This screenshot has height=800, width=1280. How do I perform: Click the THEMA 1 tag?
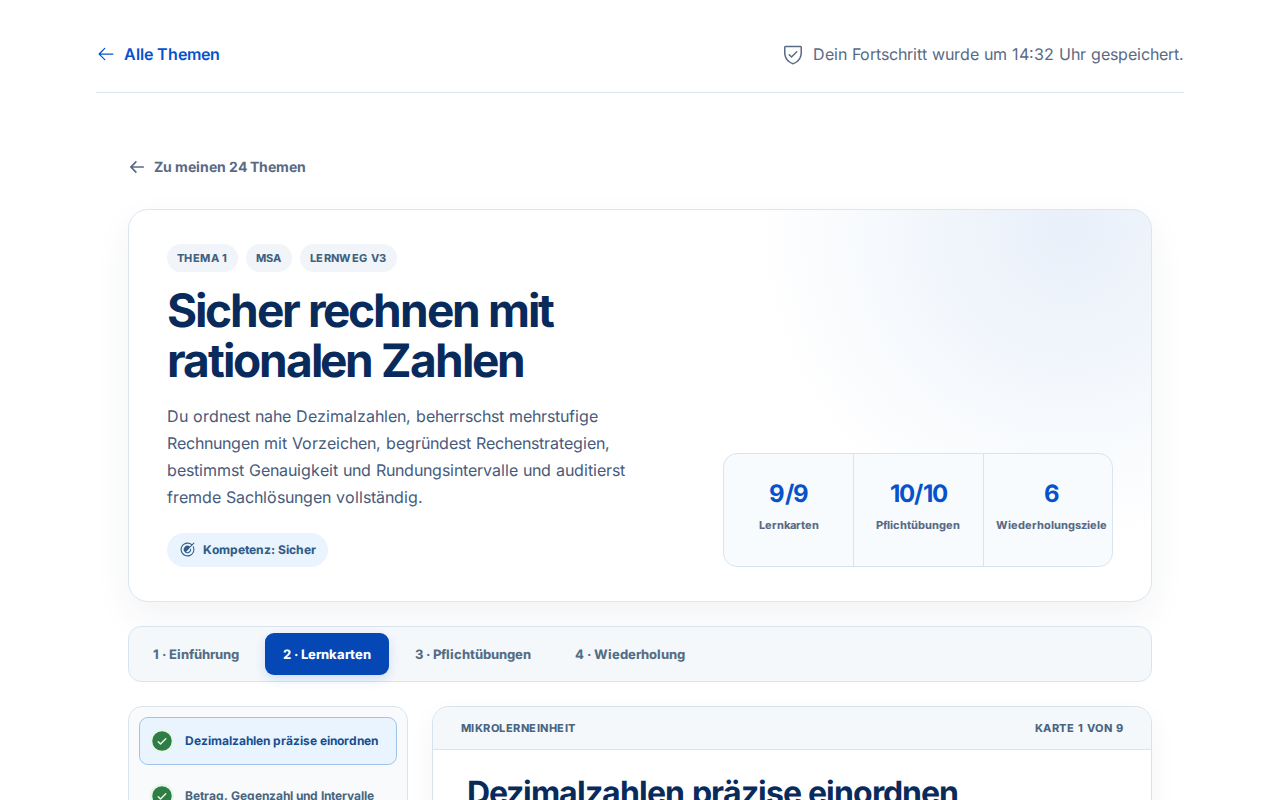click(x=202, y=258)
